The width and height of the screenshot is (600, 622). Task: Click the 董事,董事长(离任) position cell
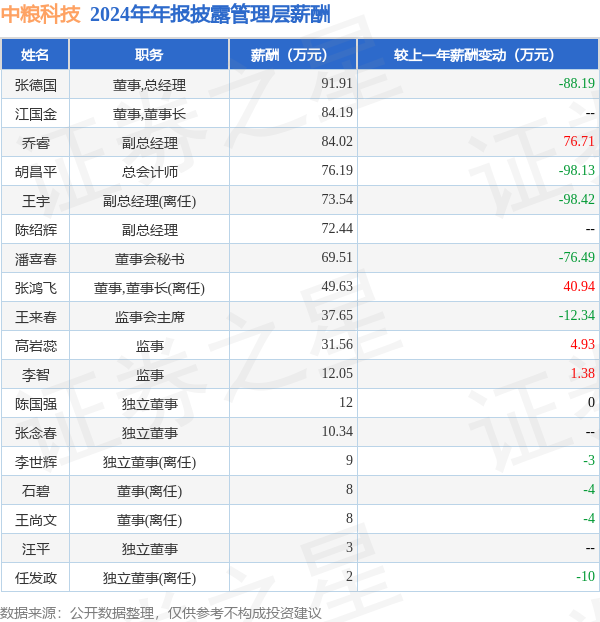(149, 288)
